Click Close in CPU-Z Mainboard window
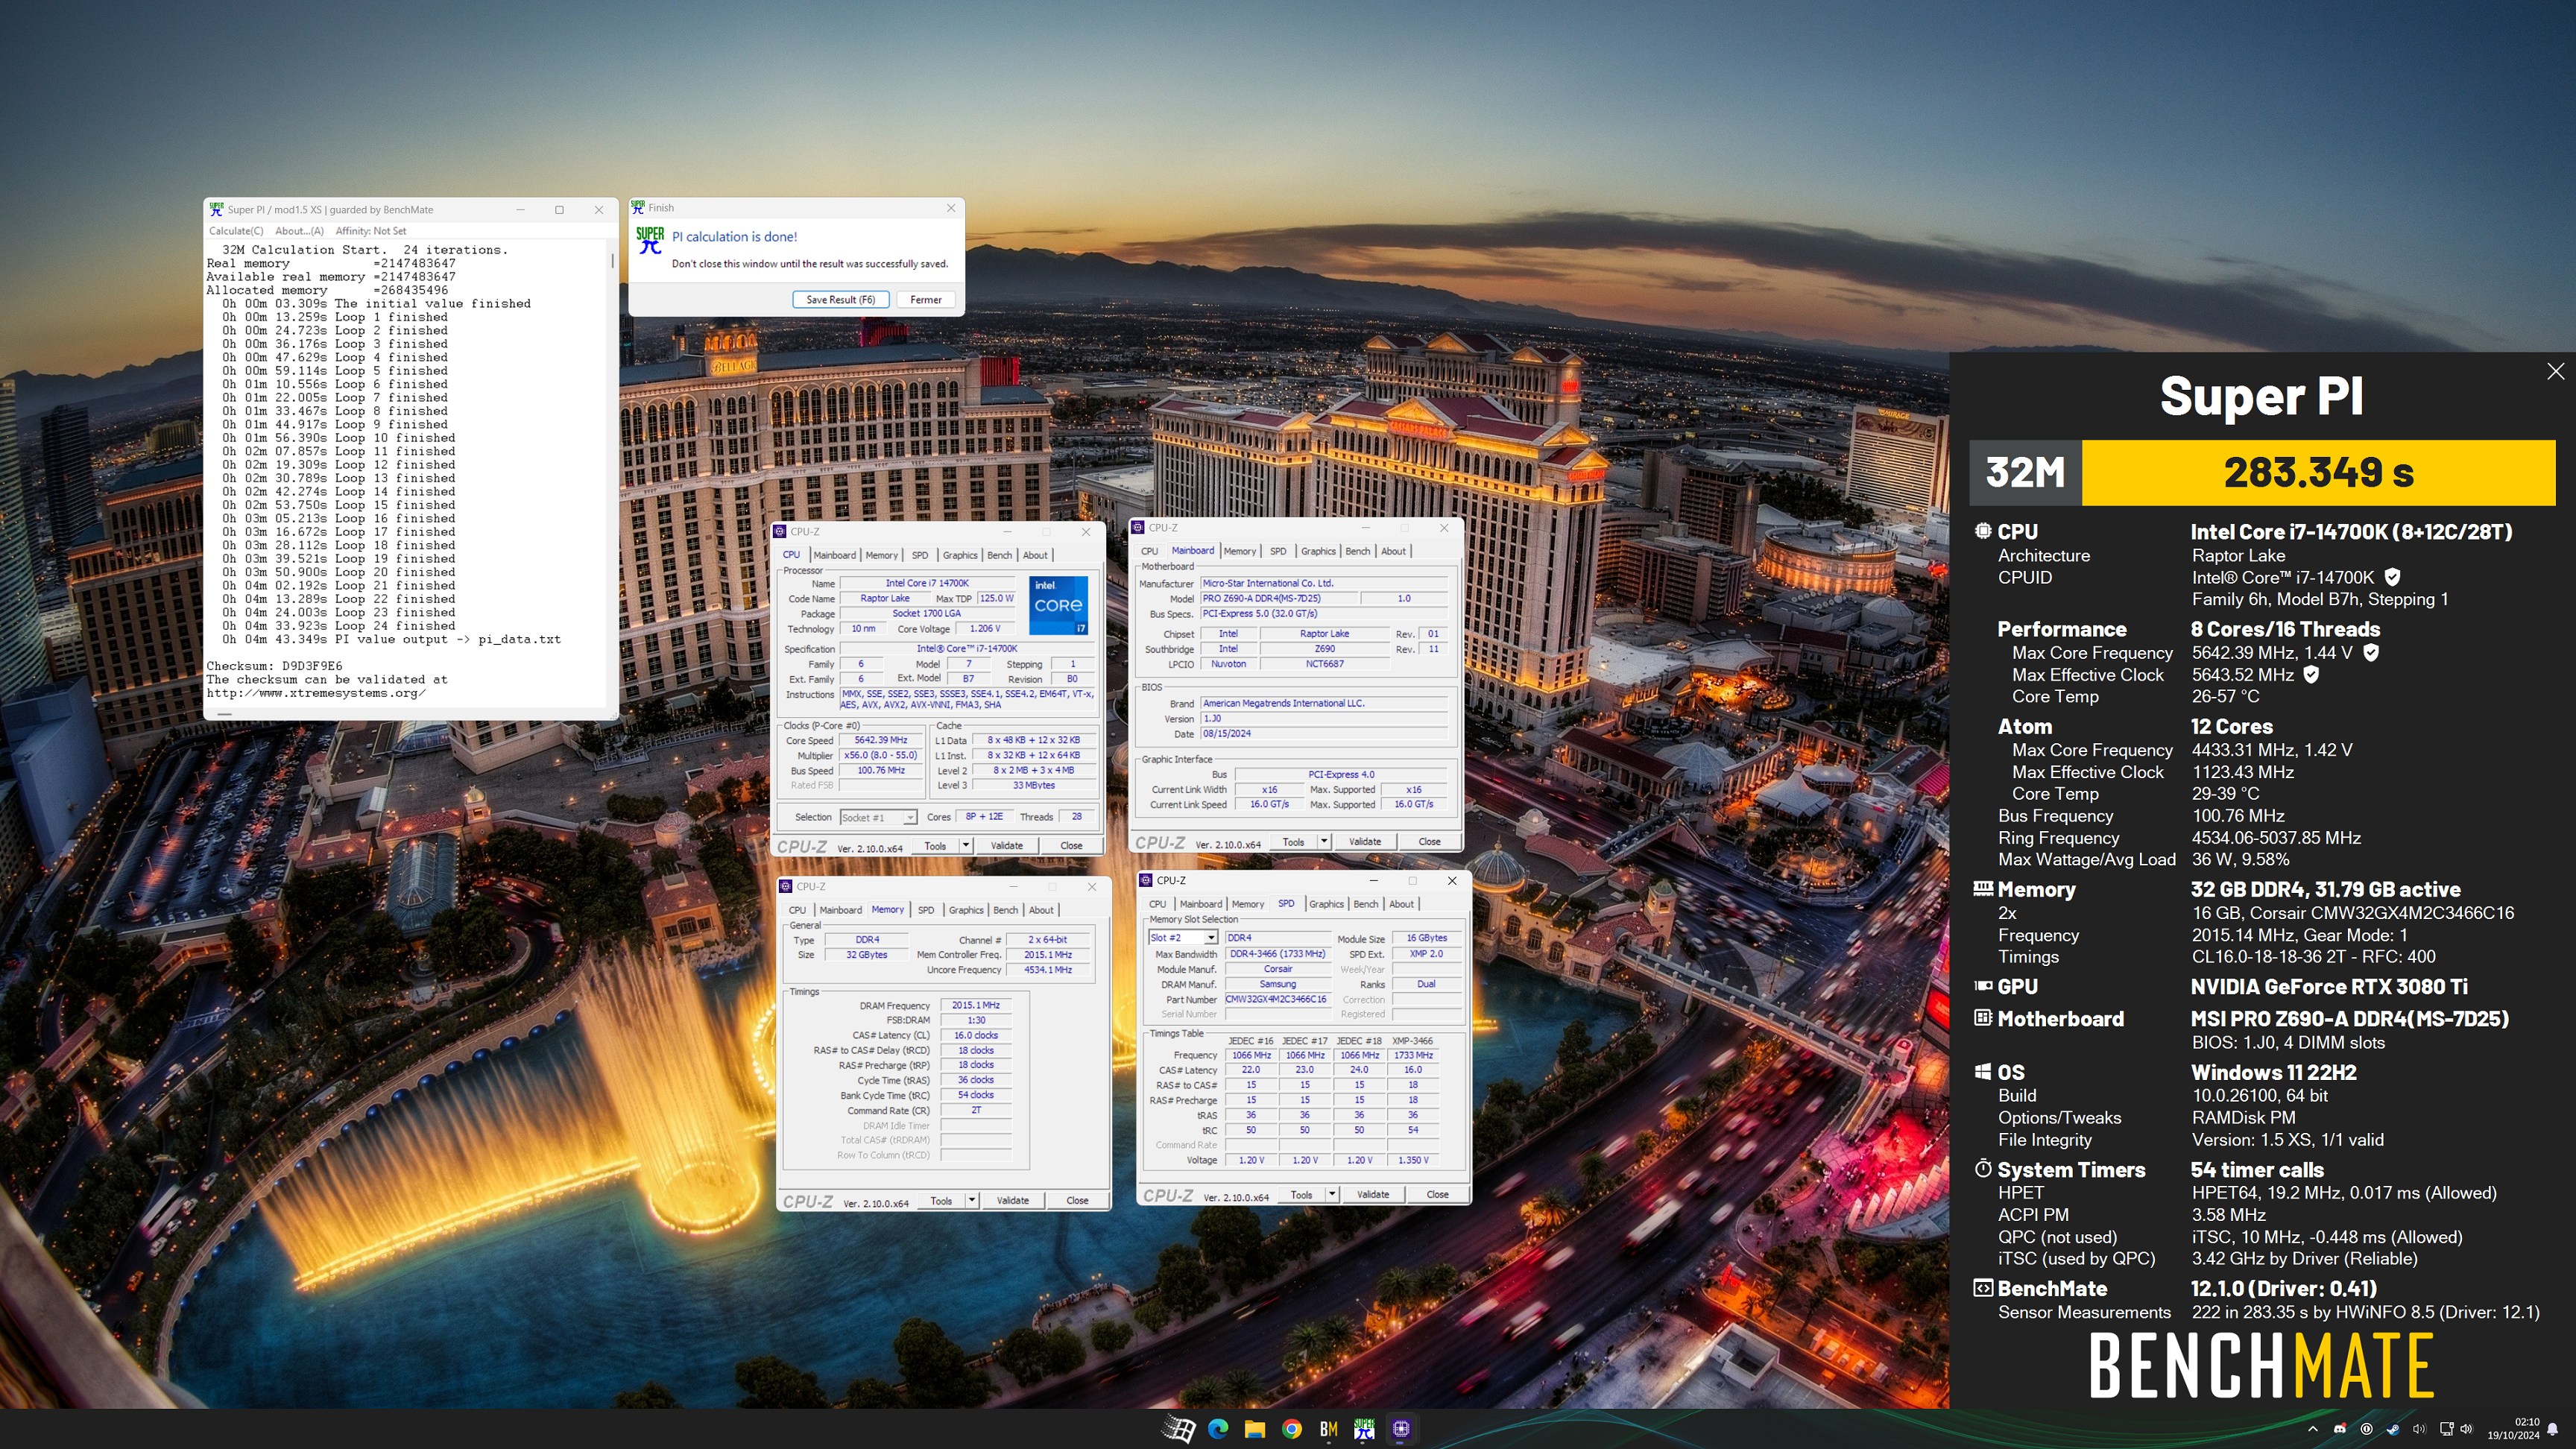This screenshot has height=1449, width=2576. 1429,841
